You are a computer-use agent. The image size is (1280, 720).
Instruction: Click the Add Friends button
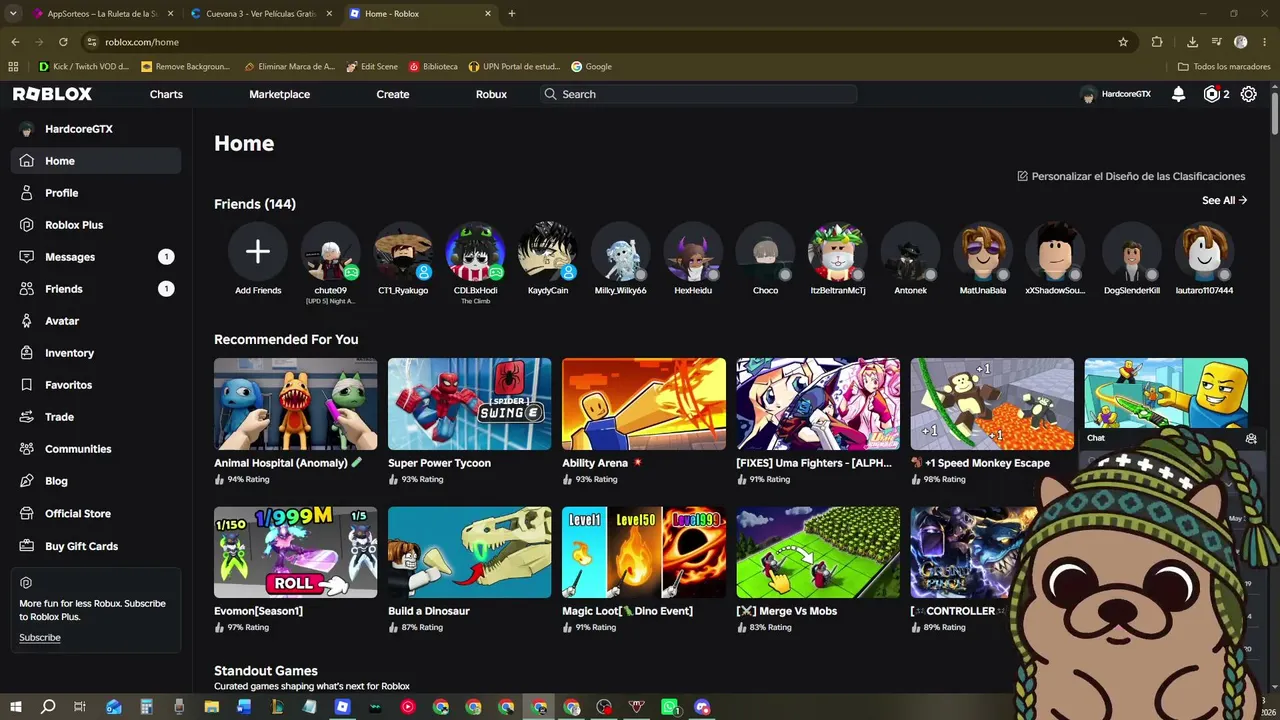[258, 251]
